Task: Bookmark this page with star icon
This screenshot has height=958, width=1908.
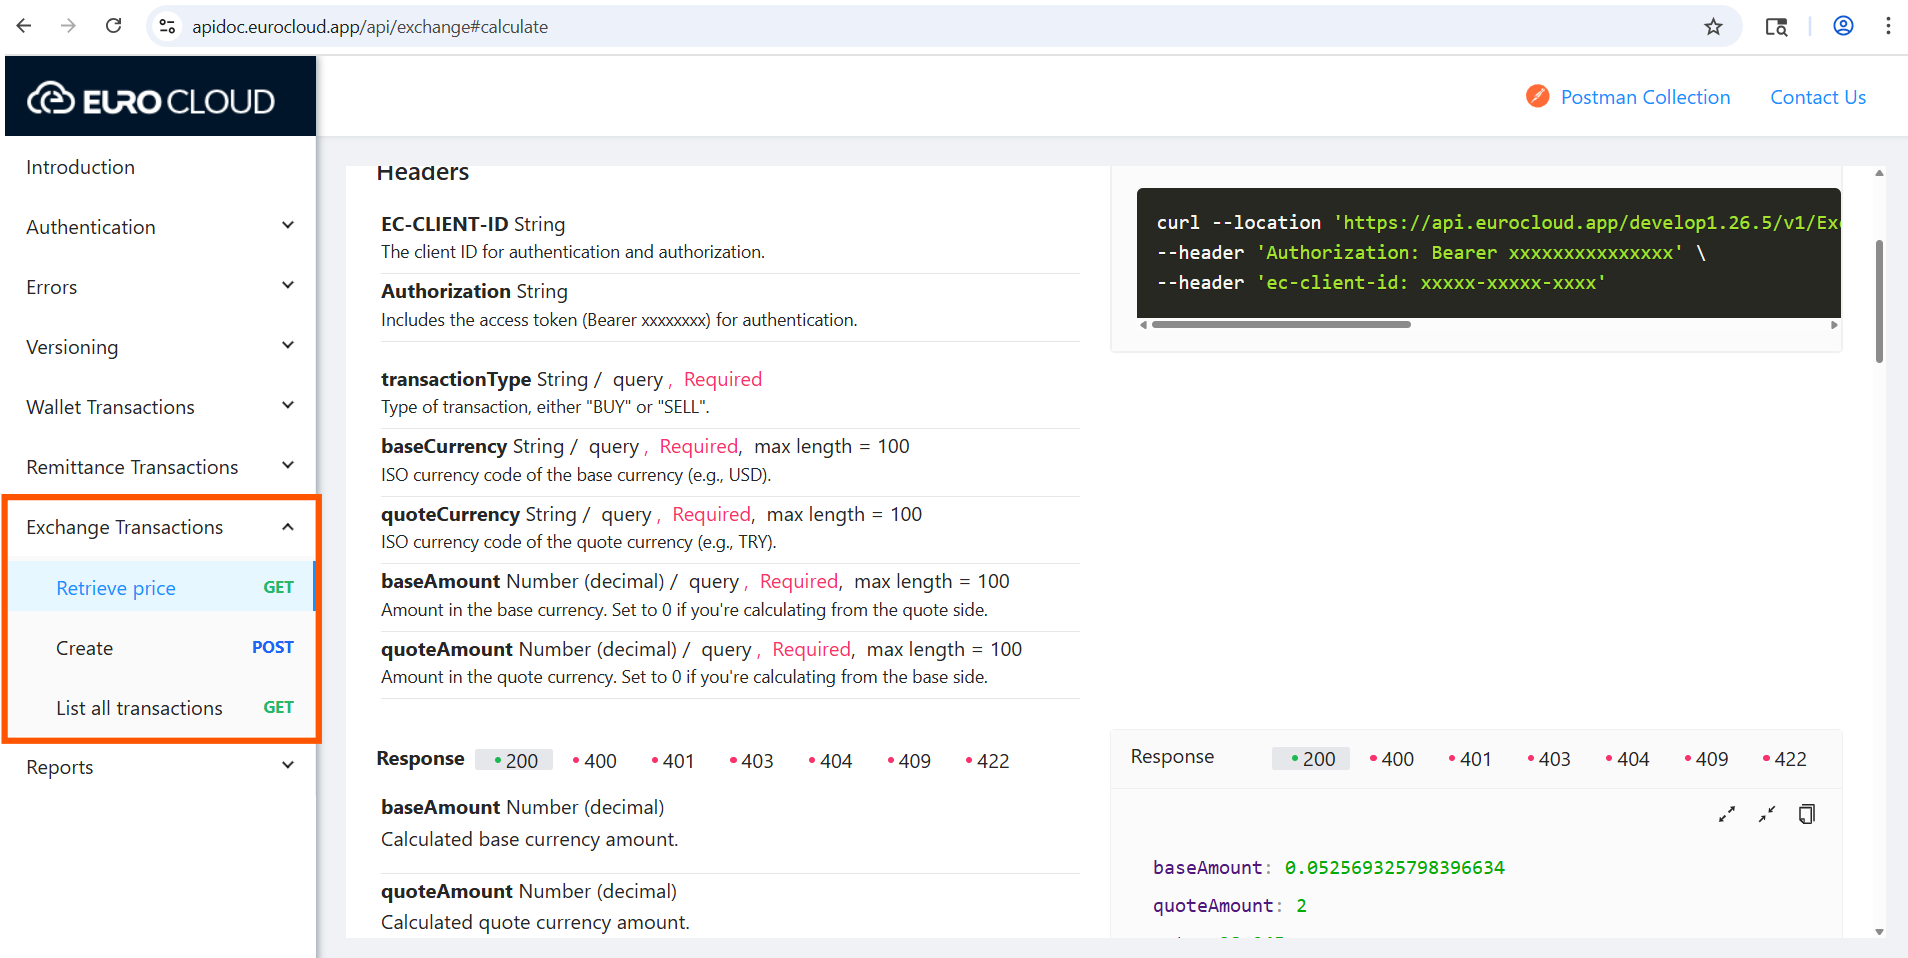Action: pyautogui.click(x=1713, y=27)
